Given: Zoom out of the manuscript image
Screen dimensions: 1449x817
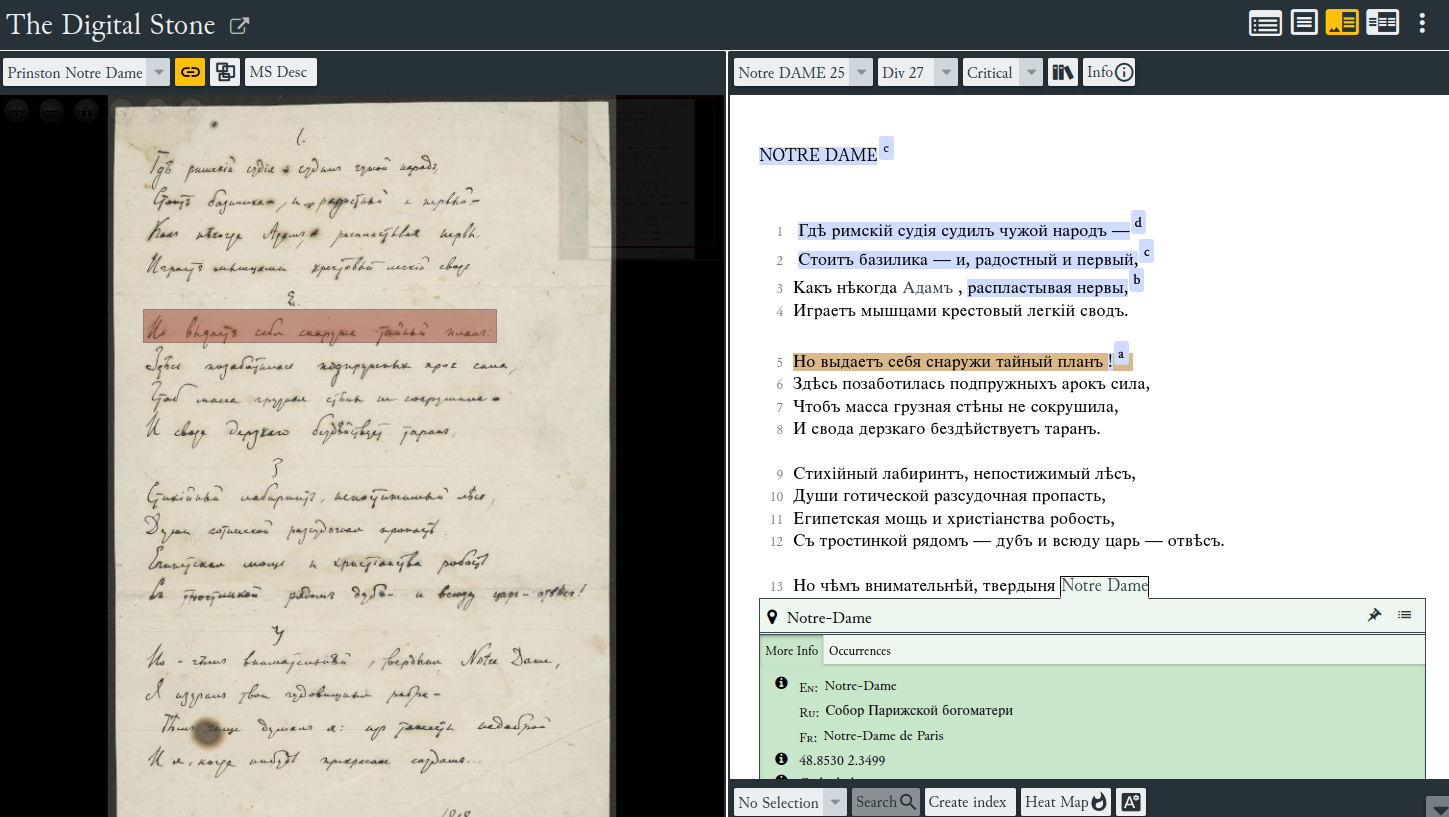Looking at the screenshot, I should [51, 110].
